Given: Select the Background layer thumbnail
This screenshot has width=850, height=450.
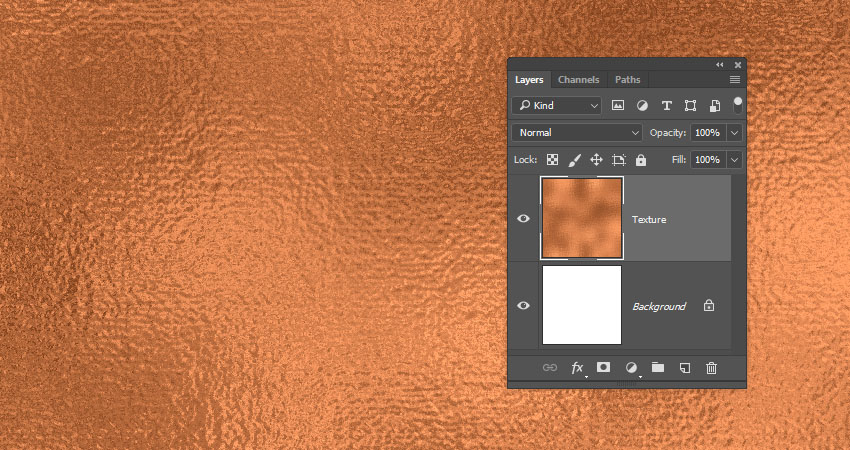Looking at the screenshot, I should pyautogui.click(x=582, y=305).
